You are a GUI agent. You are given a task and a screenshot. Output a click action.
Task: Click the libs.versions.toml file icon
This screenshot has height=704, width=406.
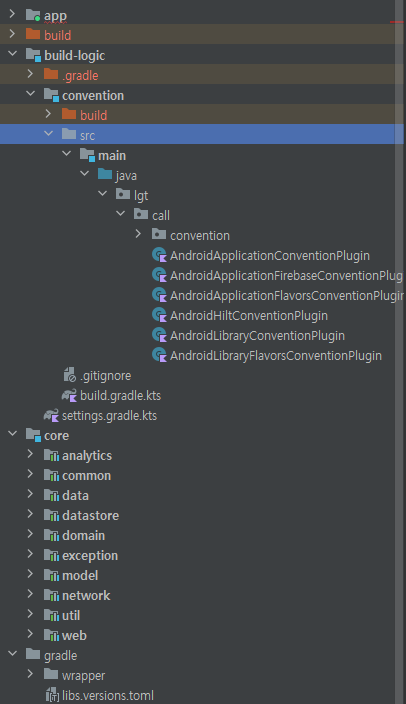click(x=52, y=695)
